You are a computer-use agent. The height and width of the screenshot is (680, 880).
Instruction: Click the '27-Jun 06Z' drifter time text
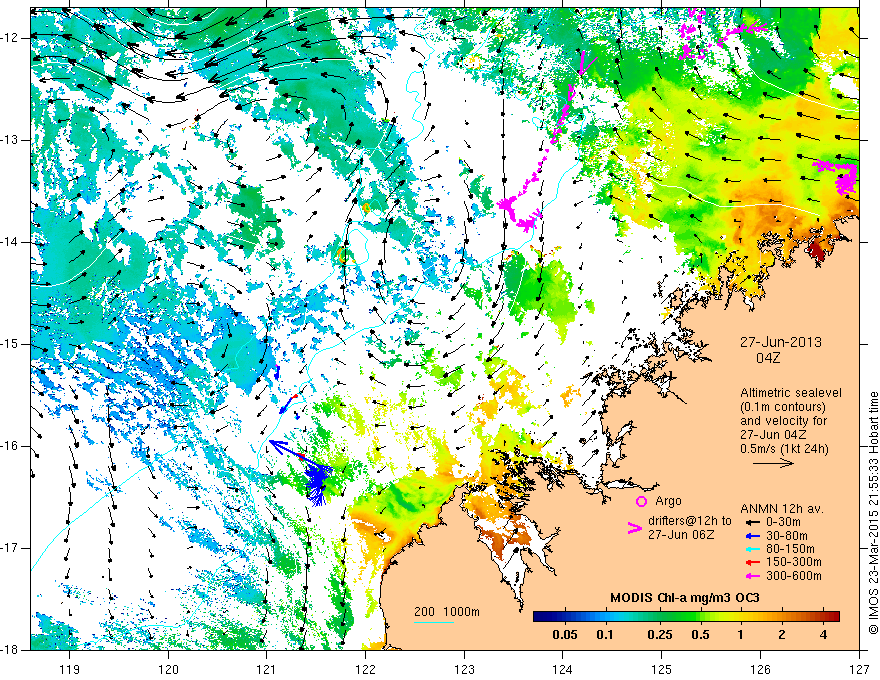tap(681, 535)
